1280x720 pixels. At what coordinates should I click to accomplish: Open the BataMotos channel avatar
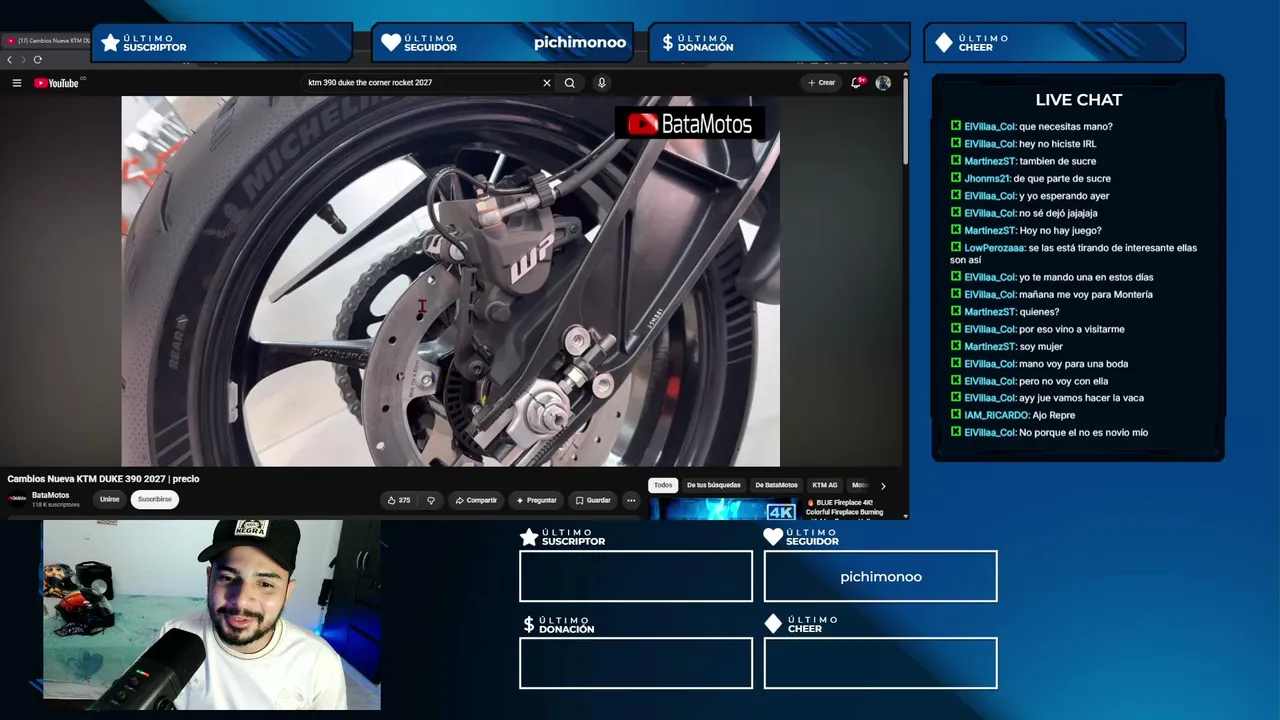(17, 499)
